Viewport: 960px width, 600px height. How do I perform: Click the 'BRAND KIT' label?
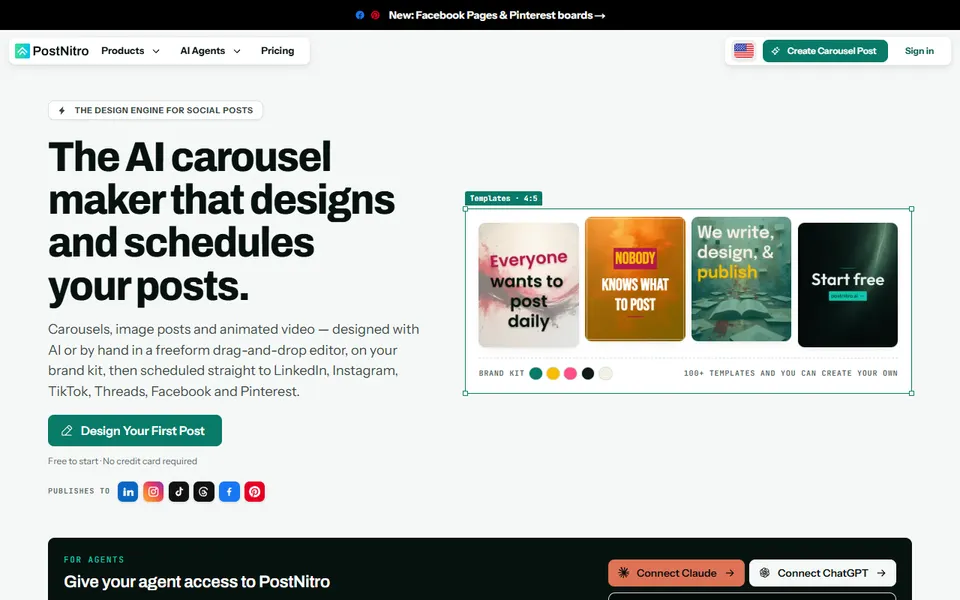coord(501,373)
